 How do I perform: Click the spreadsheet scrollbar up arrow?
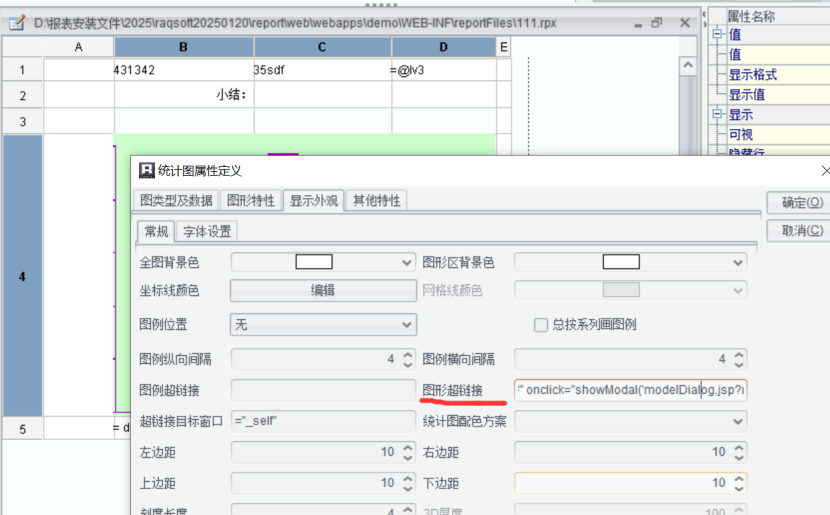pyautogui.click(x=688, y=65)
